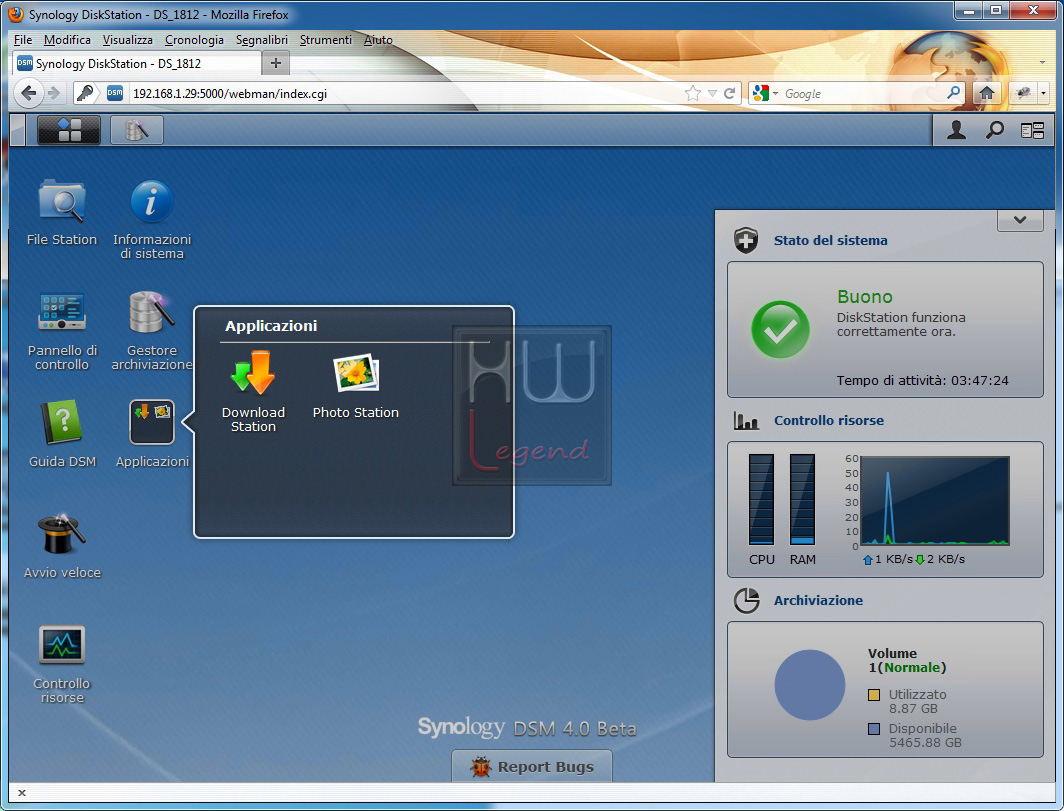Screen dimensions: 1064x811
Task: Open DSM search magnifier
Action: (x=995, y=130)
